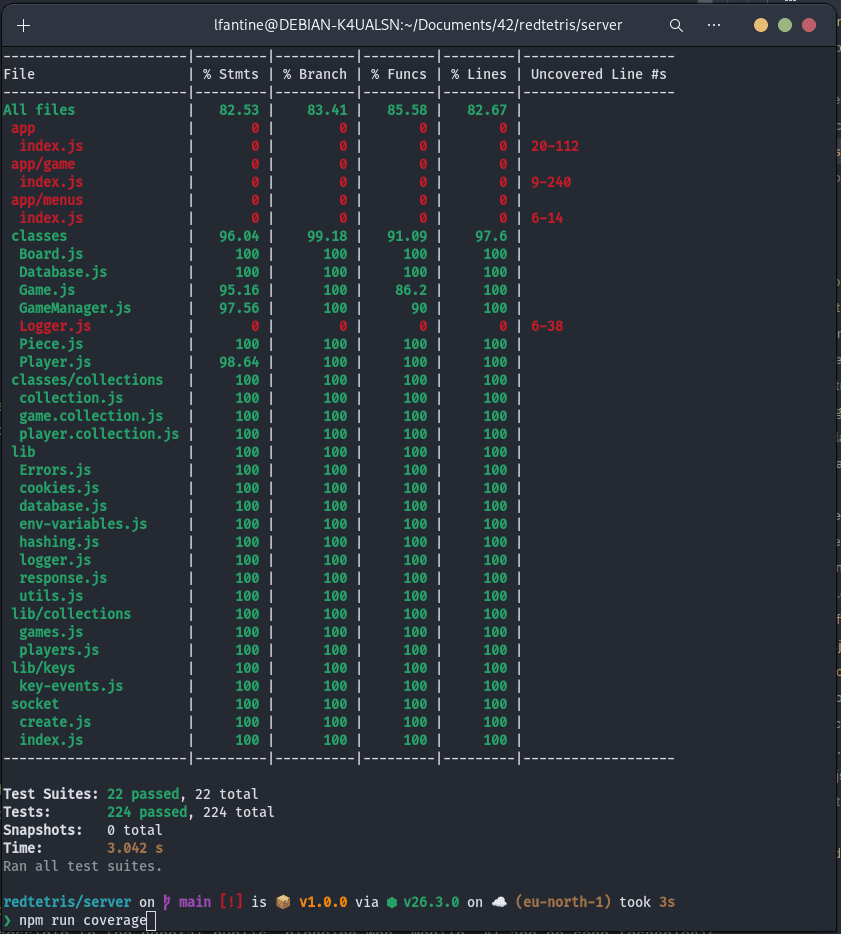Click the 'classes/collections' folder row

point(87,380)
